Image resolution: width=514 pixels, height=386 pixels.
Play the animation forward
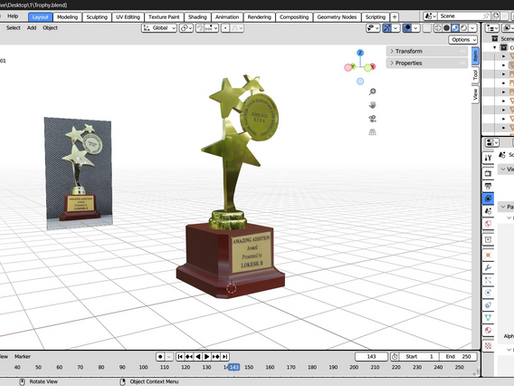207,357
